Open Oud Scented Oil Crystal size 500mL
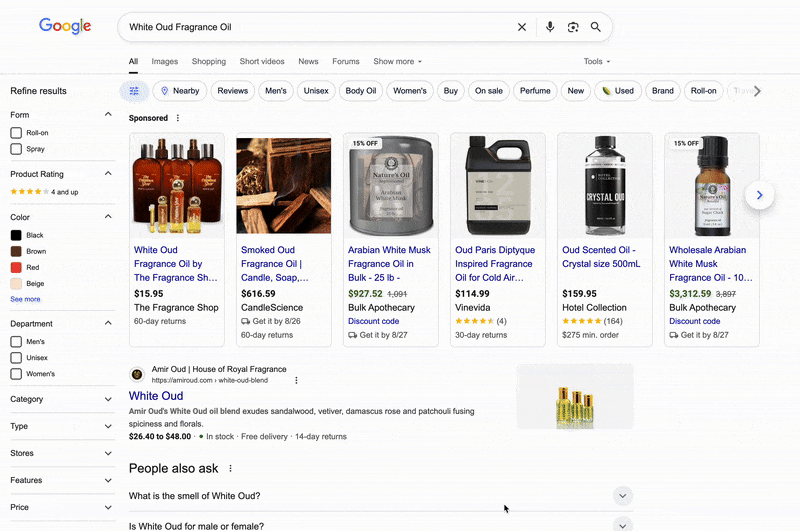Image resolution: width=800 pixels, height=531 pixels. 601,257
